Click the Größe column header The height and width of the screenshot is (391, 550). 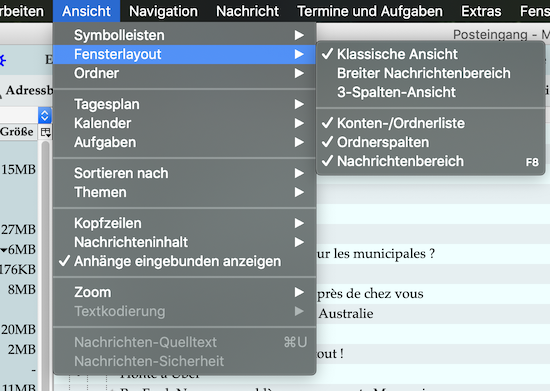click(x=18, y=132)
